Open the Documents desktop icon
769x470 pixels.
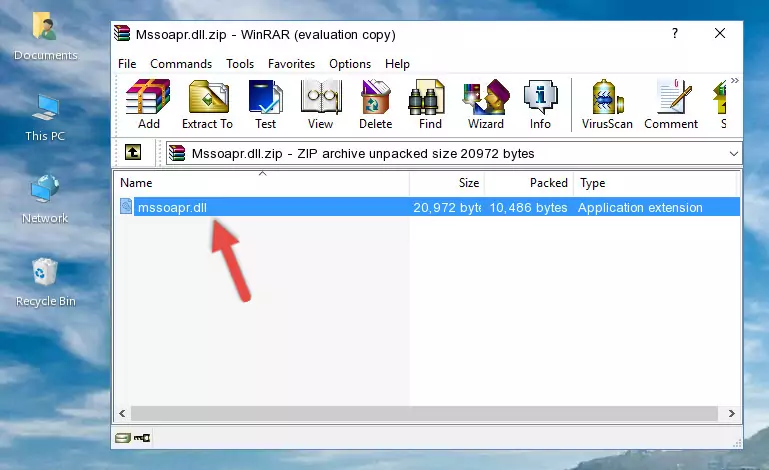click(x=46, y=37)
